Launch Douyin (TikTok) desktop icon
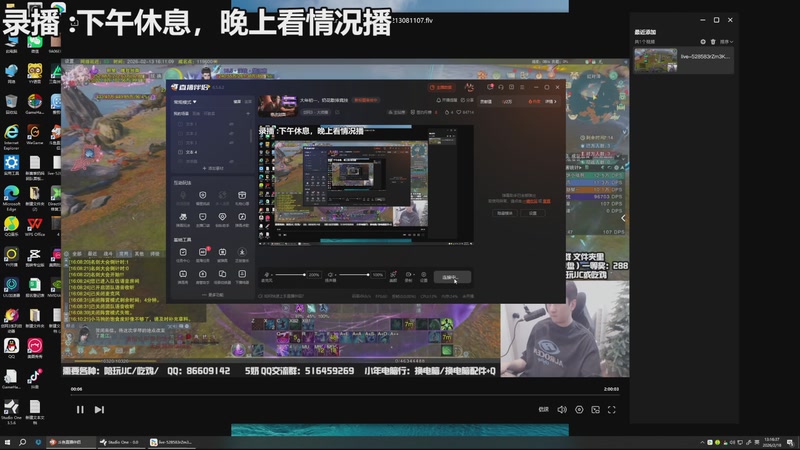The height and width of the screenshot is (450, 800). tap(35, 379)
